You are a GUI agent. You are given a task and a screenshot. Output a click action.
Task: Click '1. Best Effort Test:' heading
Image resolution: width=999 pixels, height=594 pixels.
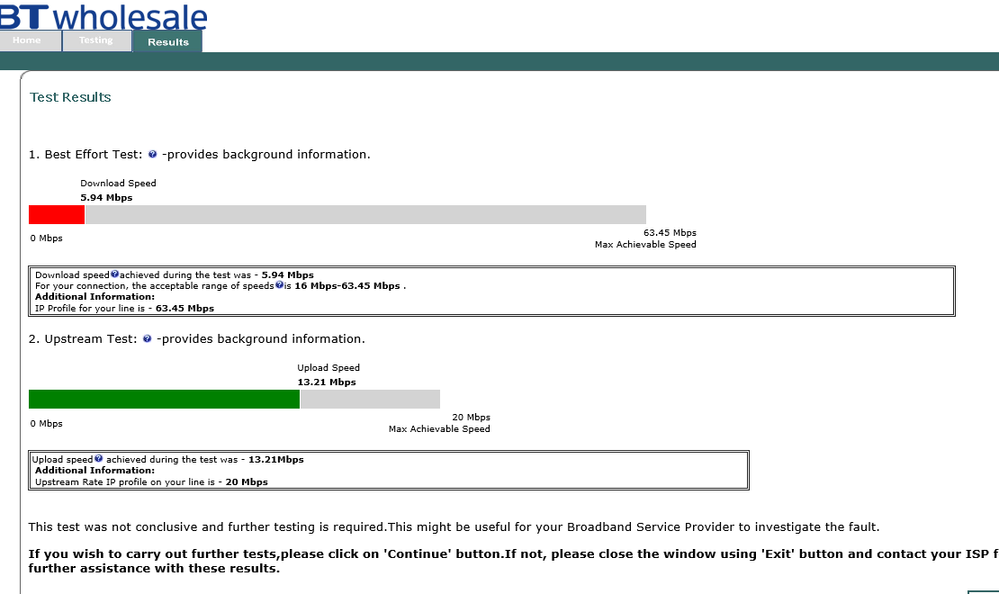pyautogui.click(x=85, y=155)
